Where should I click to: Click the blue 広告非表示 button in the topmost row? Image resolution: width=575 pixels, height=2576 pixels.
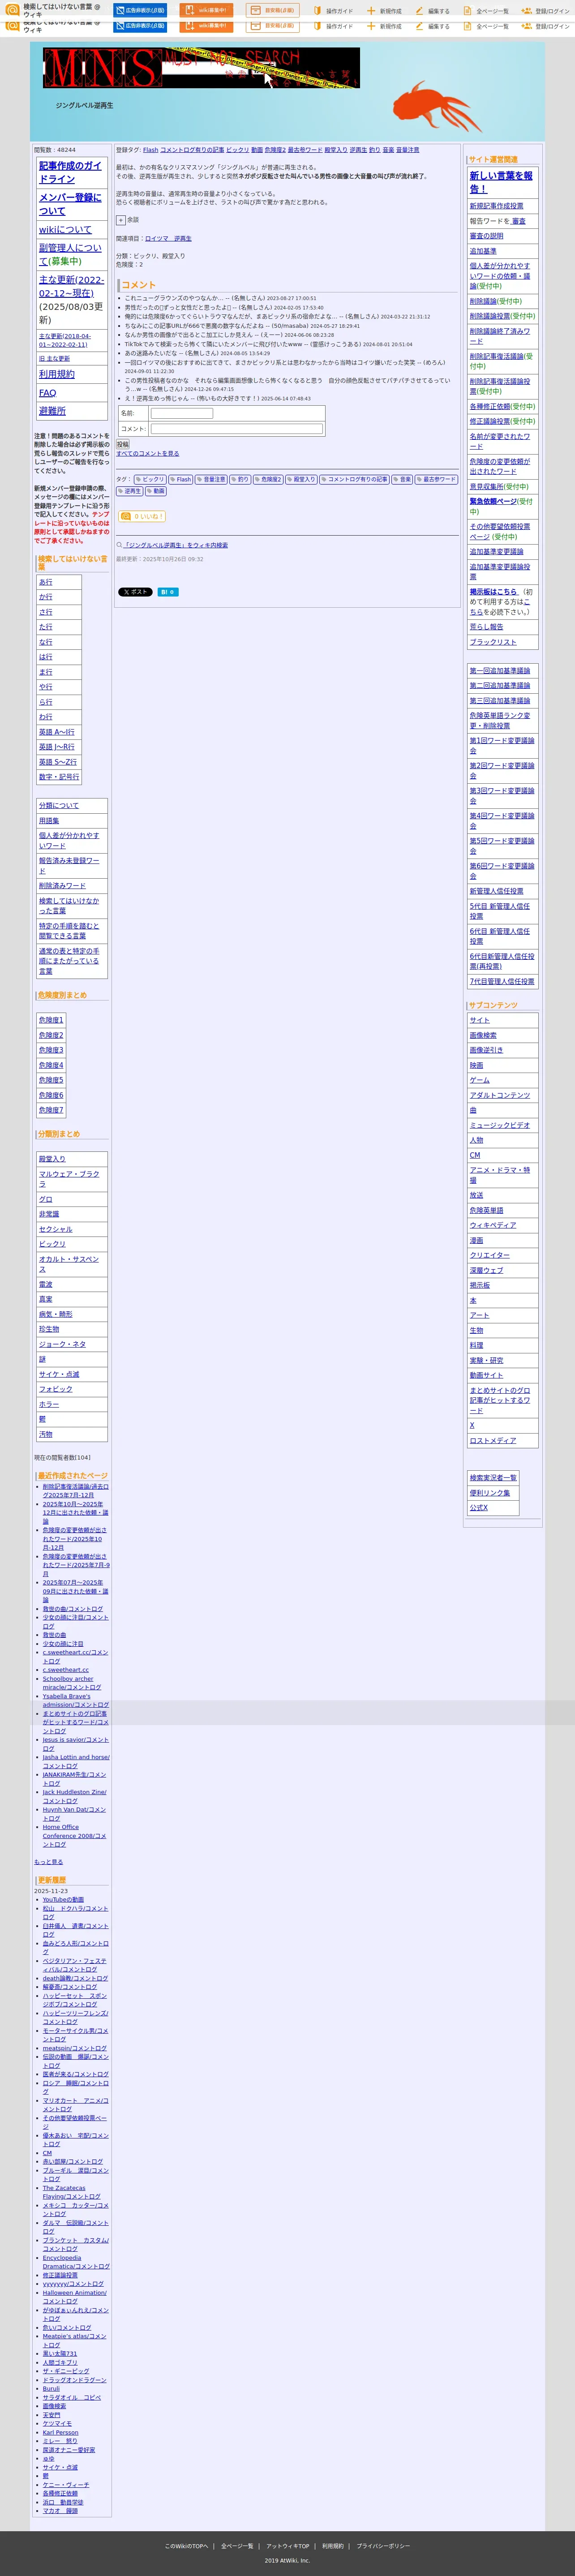140,10
